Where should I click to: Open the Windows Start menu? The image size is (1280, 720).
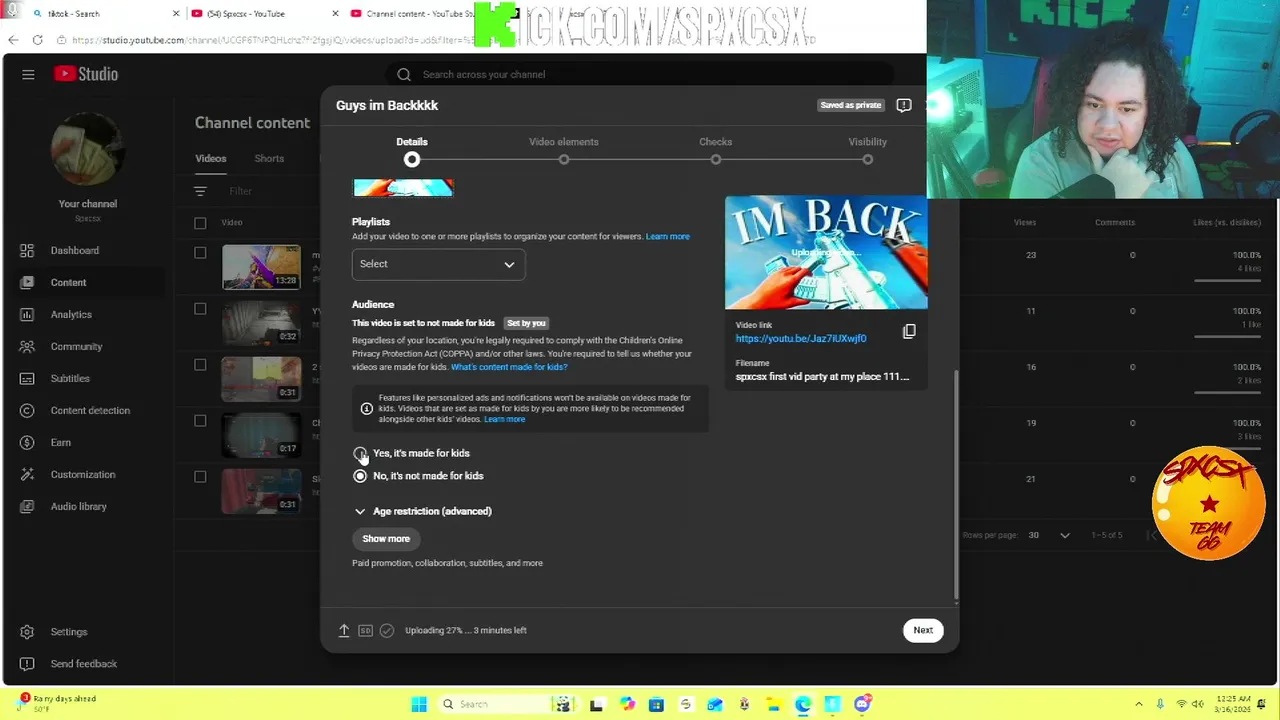pyautogui.click(x=419, y=704)
